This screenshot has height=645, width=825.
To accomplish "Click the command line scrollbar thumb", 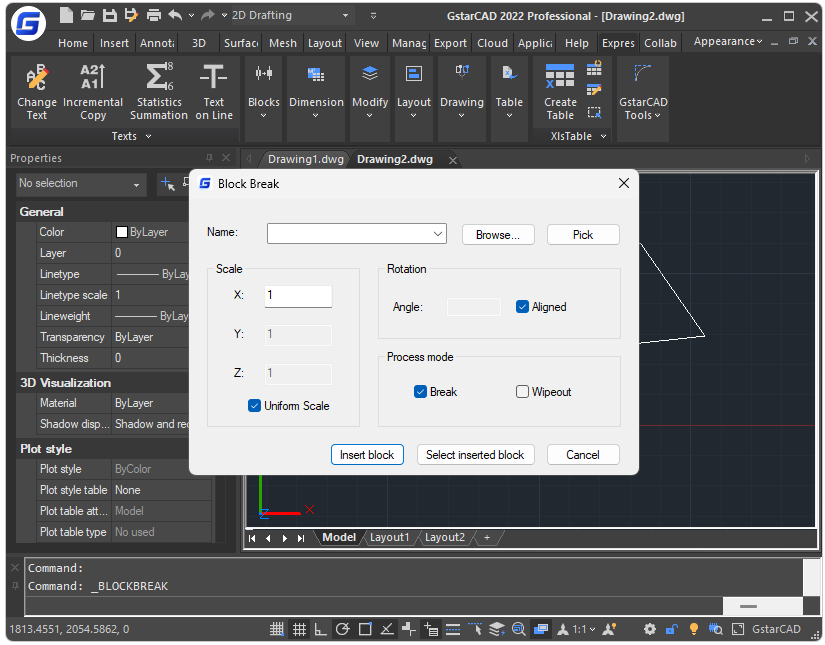I will click(x=748, y=607).
